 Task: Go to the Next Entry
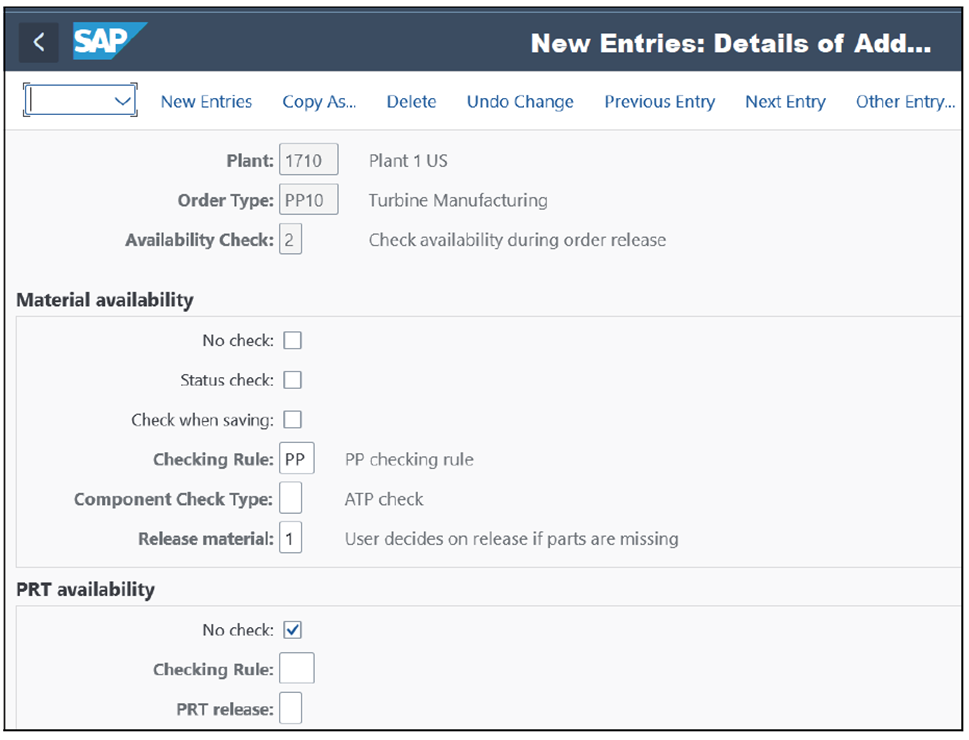click(x=784, y=101)
